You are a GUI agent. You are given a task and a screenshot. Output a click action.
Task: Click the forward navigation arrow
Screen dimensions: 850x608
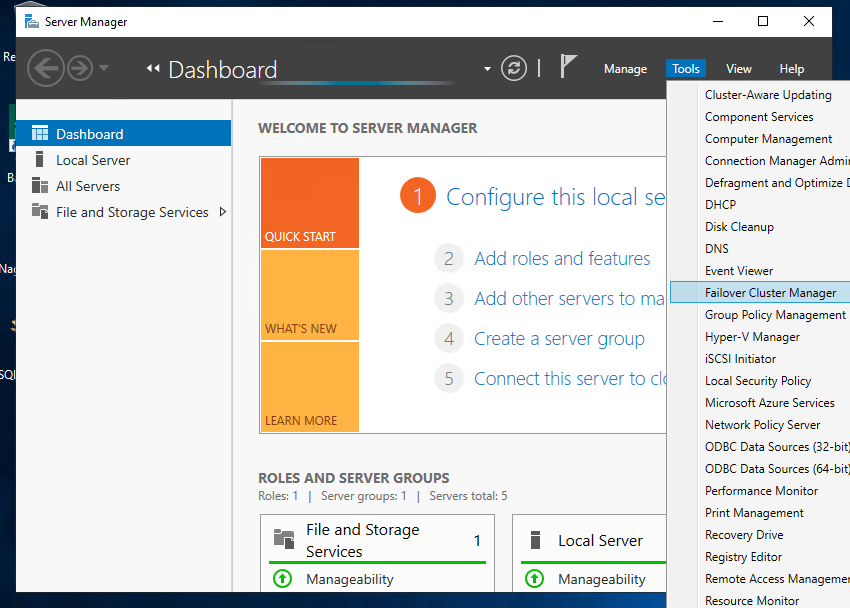point(80,68)
